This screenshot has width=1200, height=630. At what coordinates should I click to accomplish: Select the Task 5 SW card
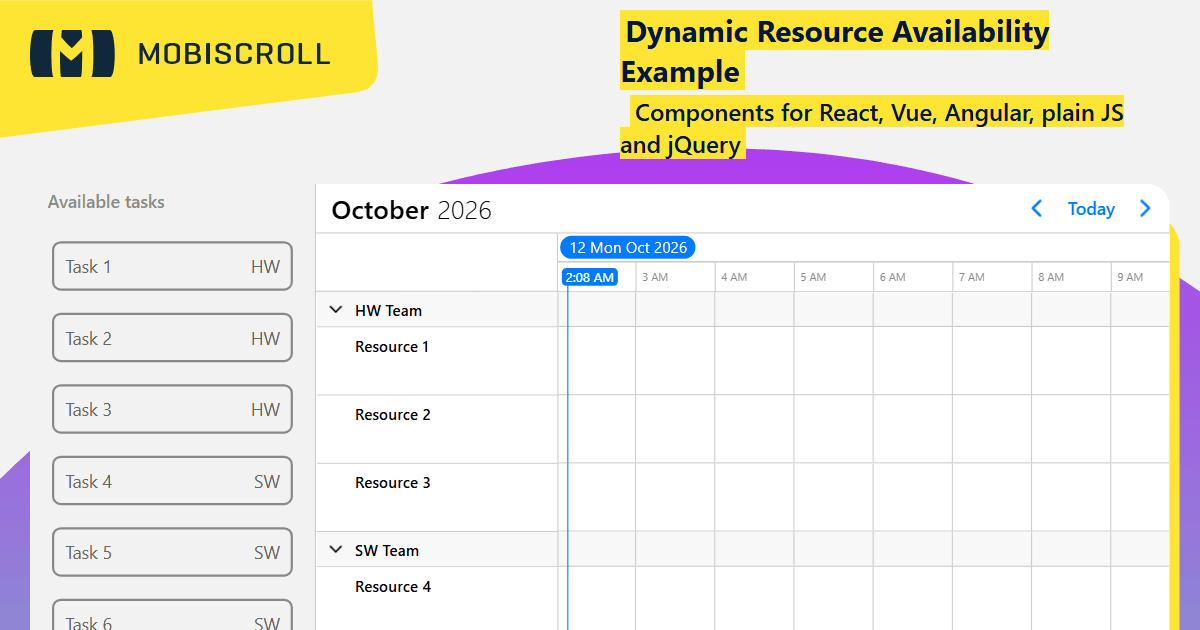[x=172, y=552]
